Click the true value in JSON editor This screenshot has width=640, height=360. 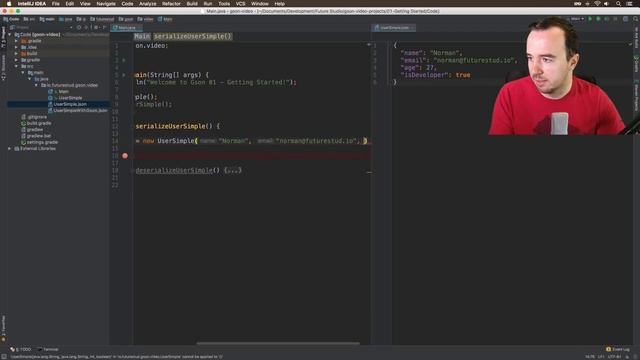[x=463, y=75]
